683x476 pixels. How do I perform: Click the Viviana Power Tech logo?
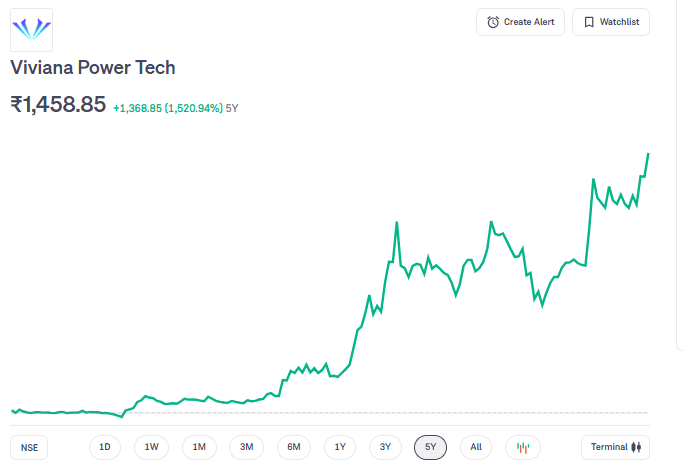click(x=31, y=30)
